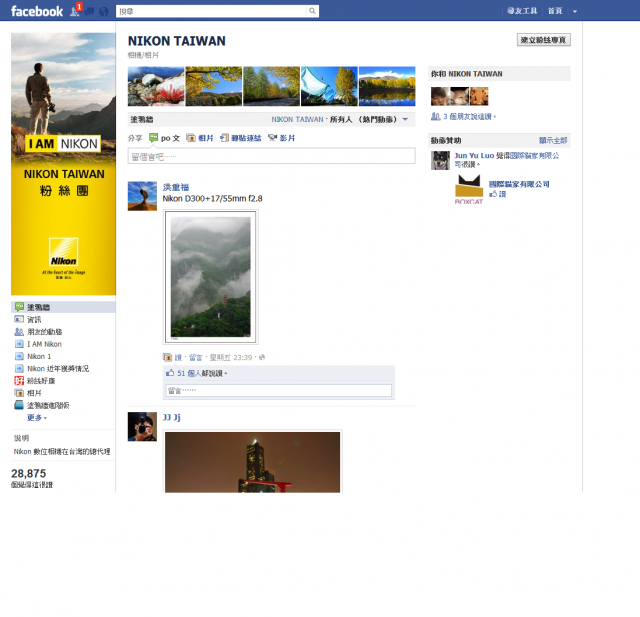This screenshot has height=617, width=640.
Task: Click the comment input field under post
Action: coord(278,391)
